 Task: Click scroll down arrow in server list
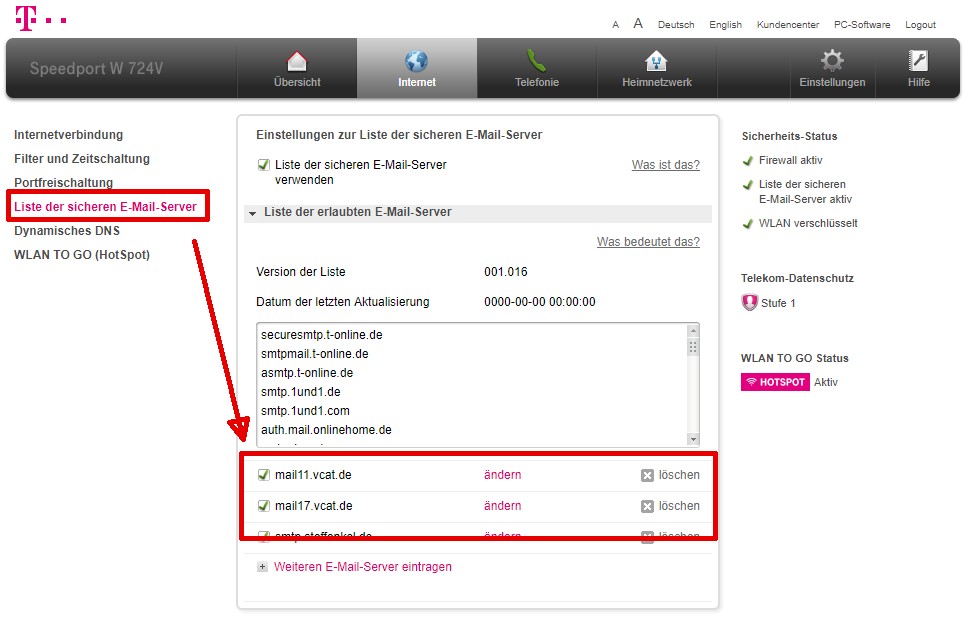point(692,439)
